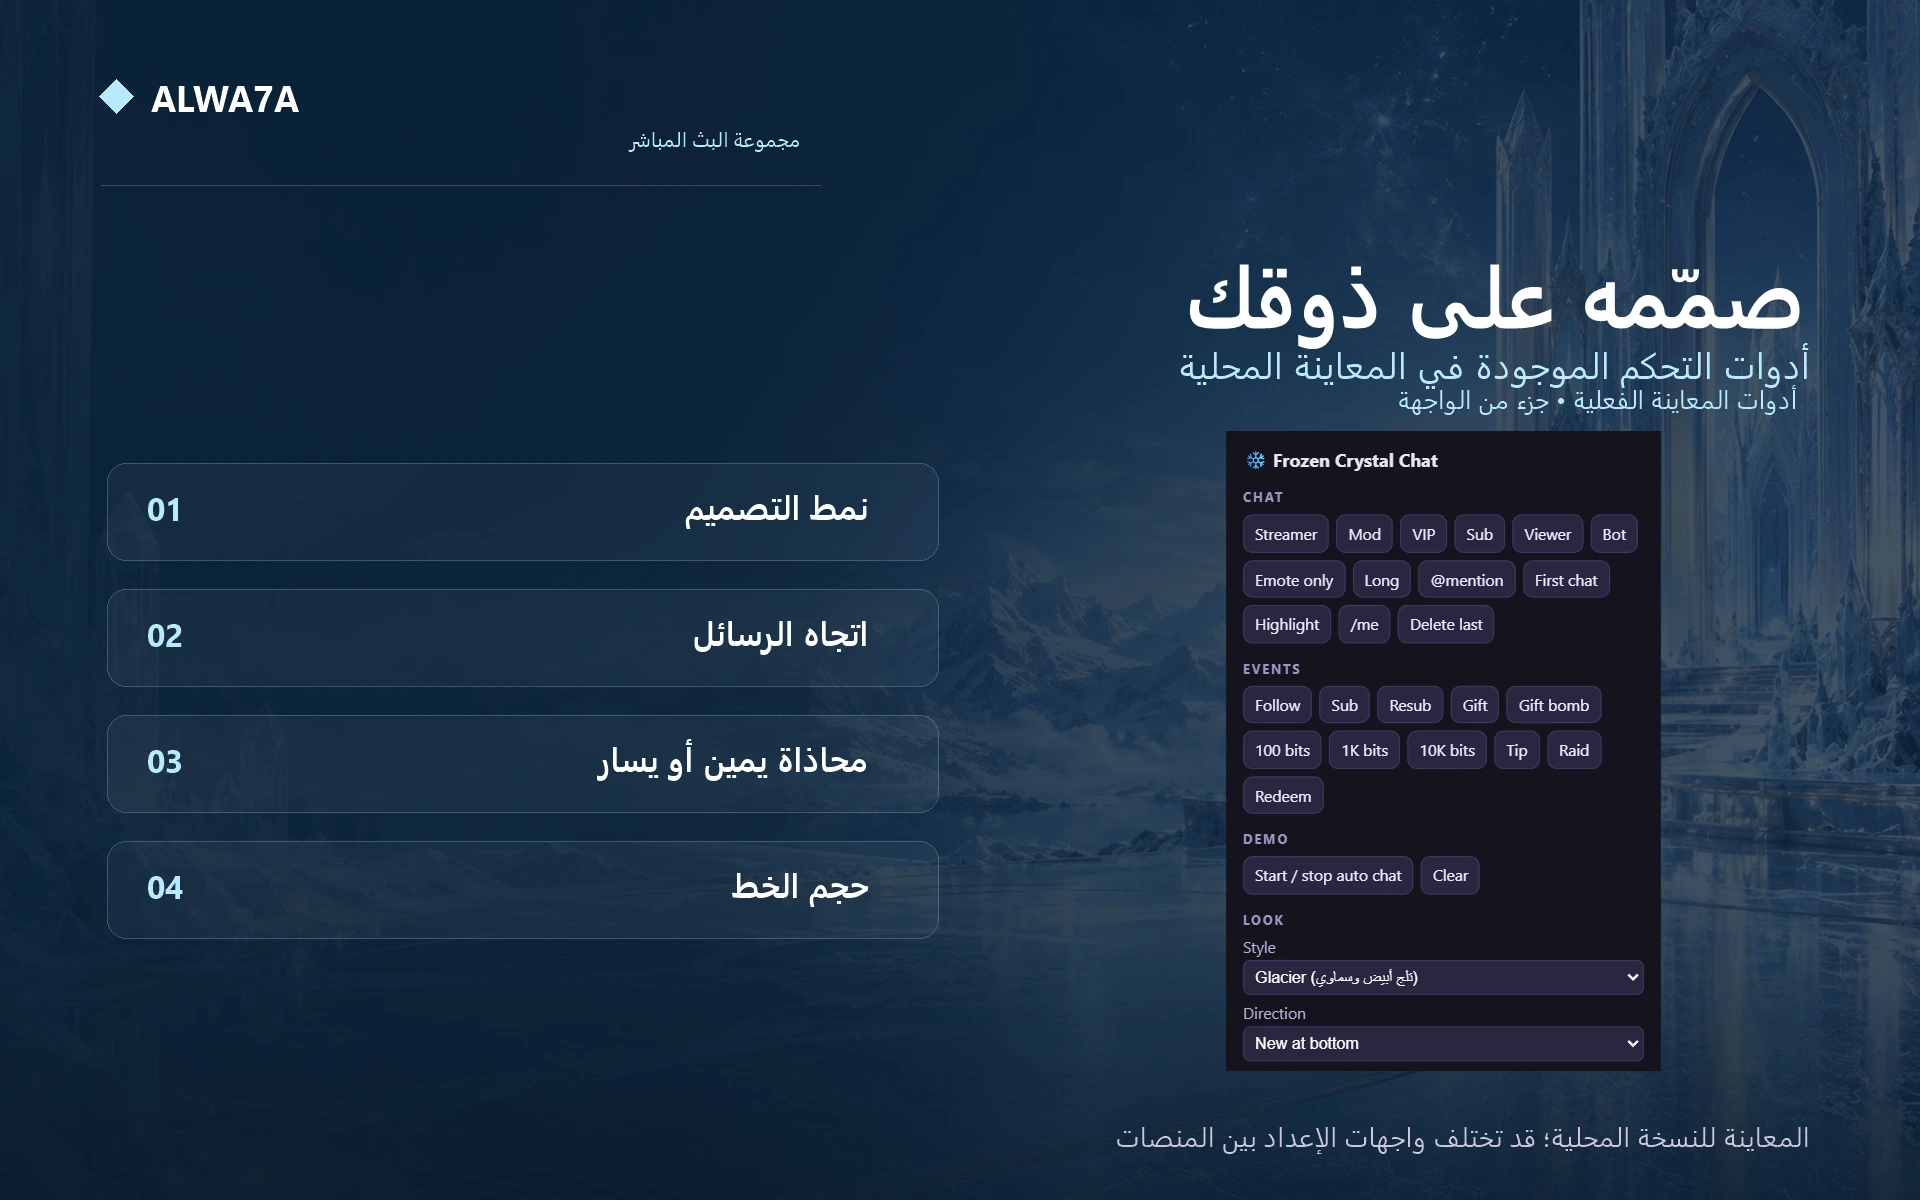
Task: Select card 02 اتجاه الرسائل
Action: click(523, 637)
